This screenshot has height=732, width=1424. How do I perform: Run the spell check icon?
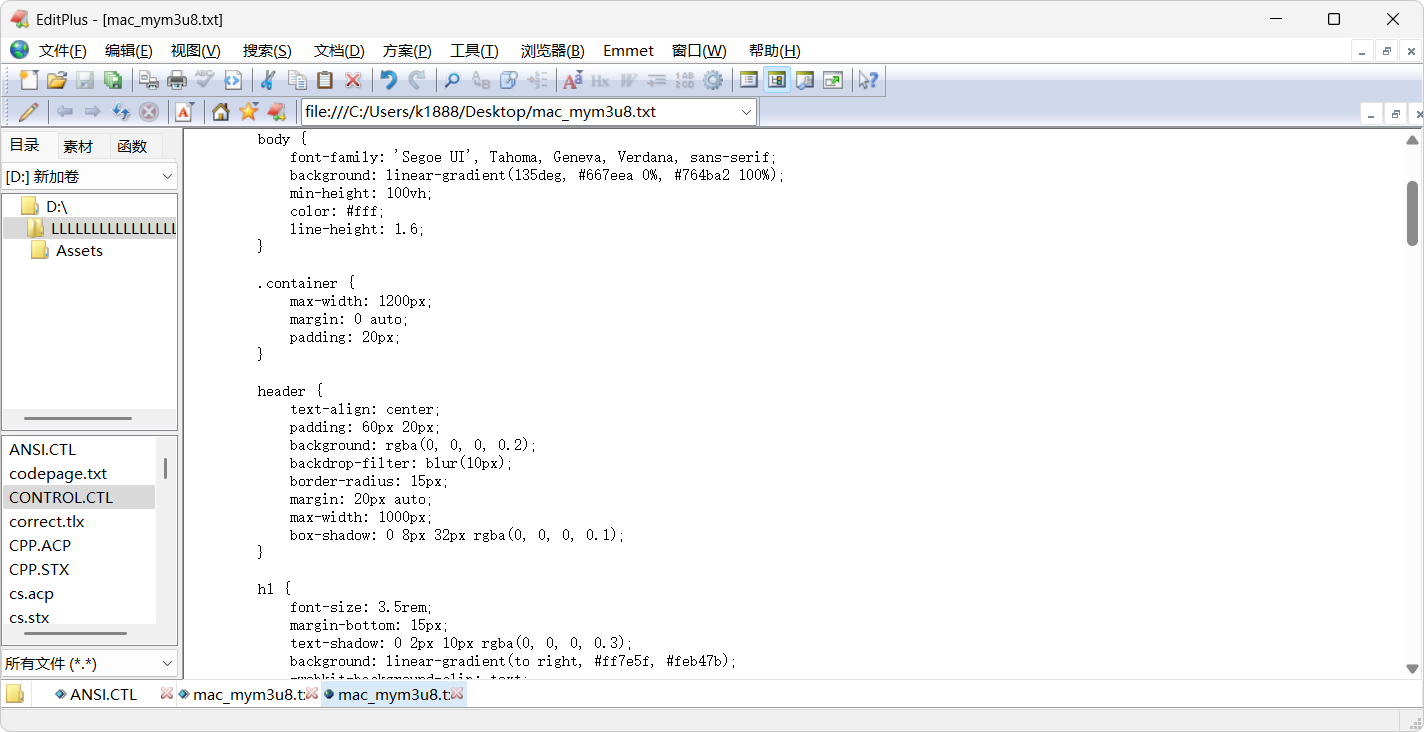point(205,81)
